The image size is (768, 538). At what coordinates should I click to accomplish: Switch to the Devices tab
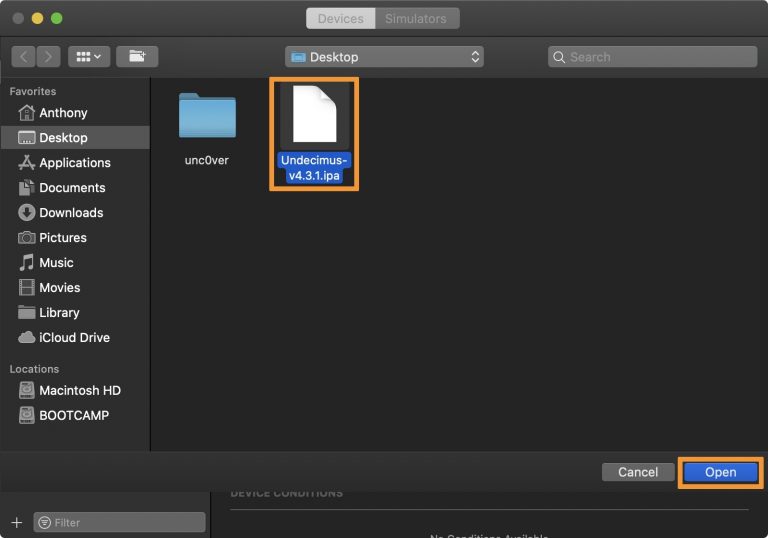pyautogui.click(x=340, y=19)
